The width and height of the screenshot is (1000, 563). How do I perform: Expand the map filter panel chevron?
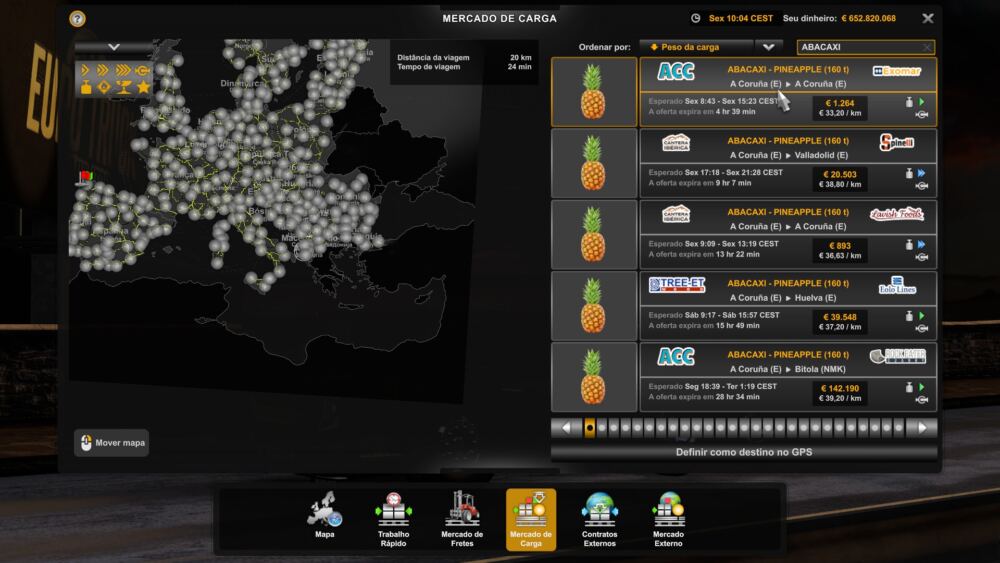click(x=114, y=47)
